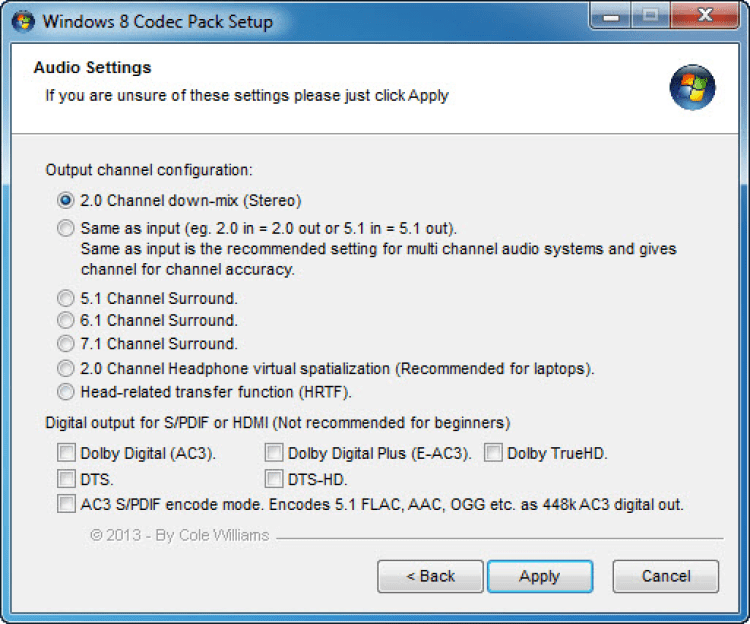The width and height of the screenshot is (750, 624).
Task: Check the DTS digital output box
Action: tap(67, 479)
